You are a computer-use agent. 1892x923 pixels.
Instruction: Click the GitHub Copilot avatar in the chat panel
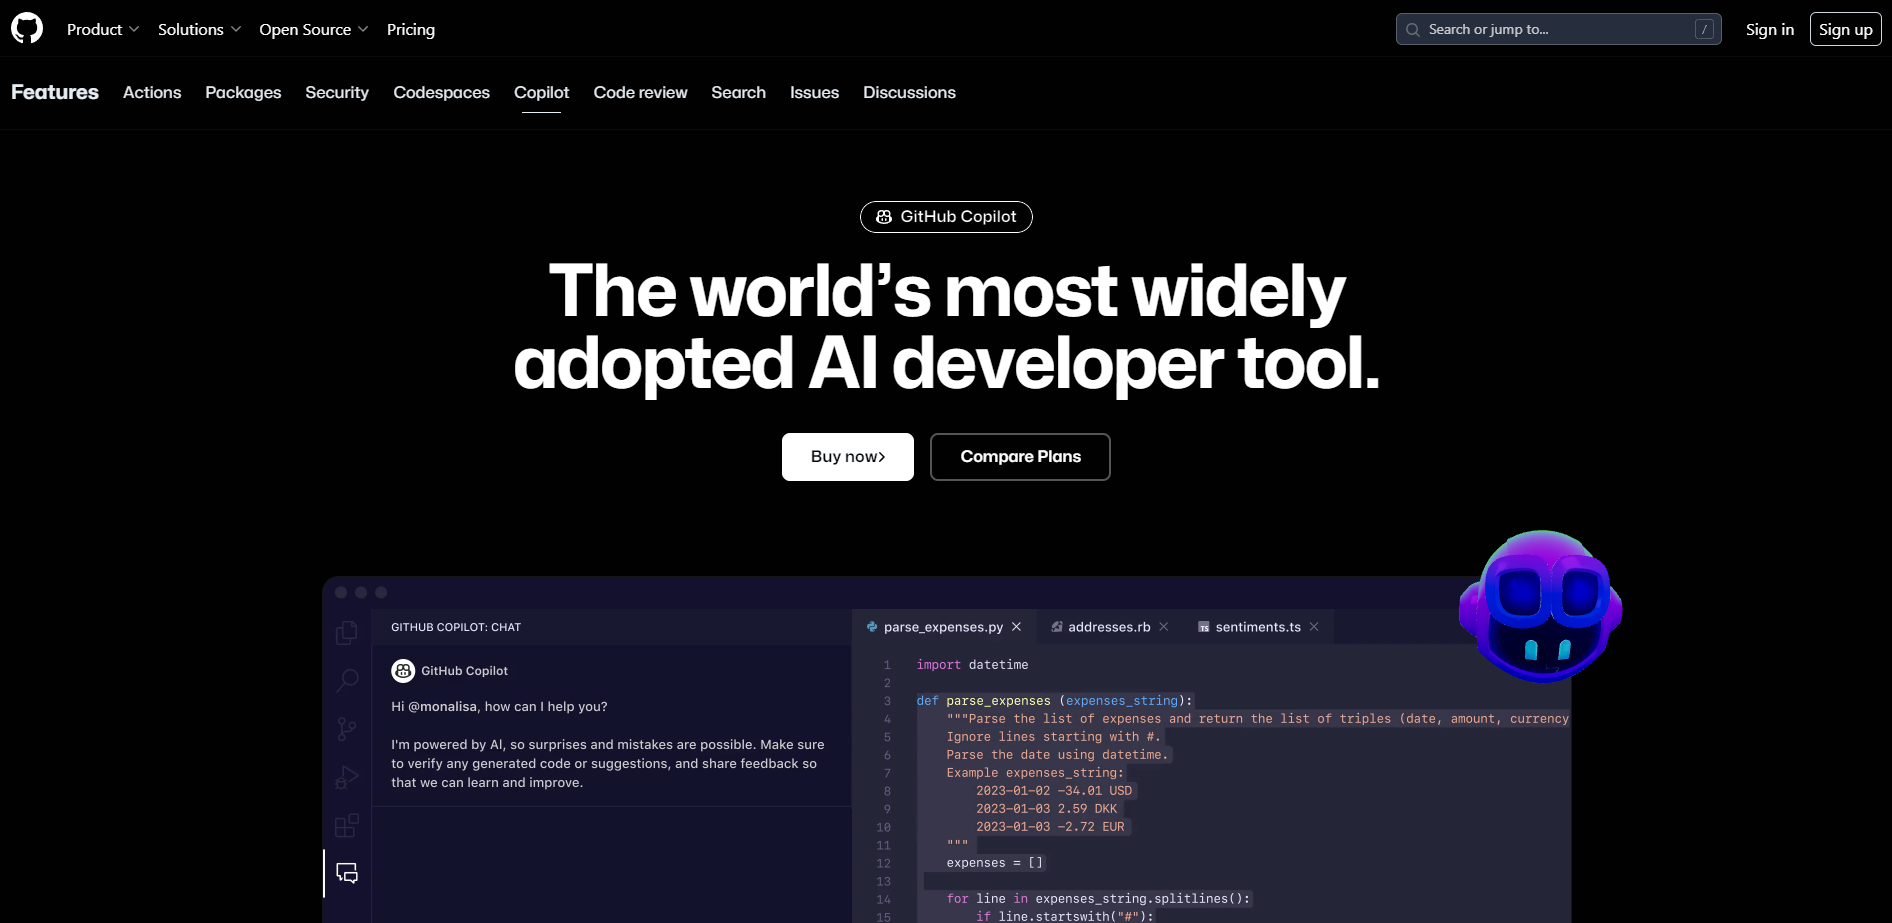coord(403,670)
